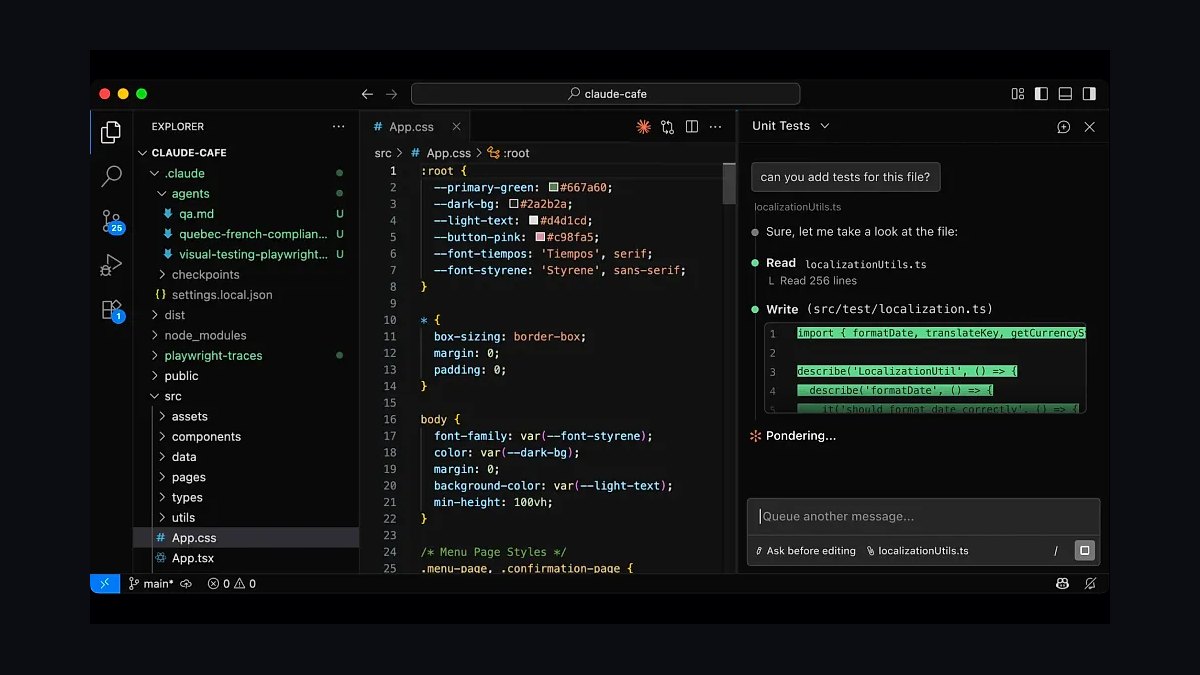Click the Claude spark icon in editor toolbar
This screenshot has height=675, width=1200.
point(643,127)
